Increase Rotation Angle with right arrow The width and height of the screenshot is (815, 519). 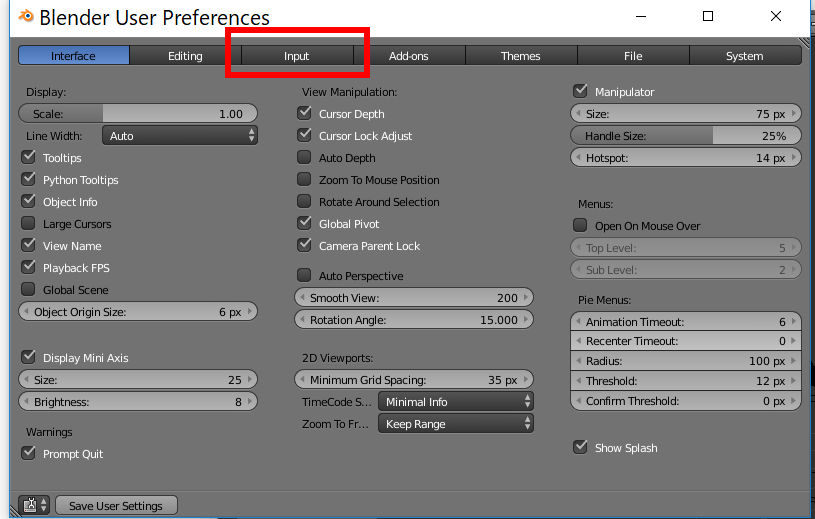(x=526, y=320)
